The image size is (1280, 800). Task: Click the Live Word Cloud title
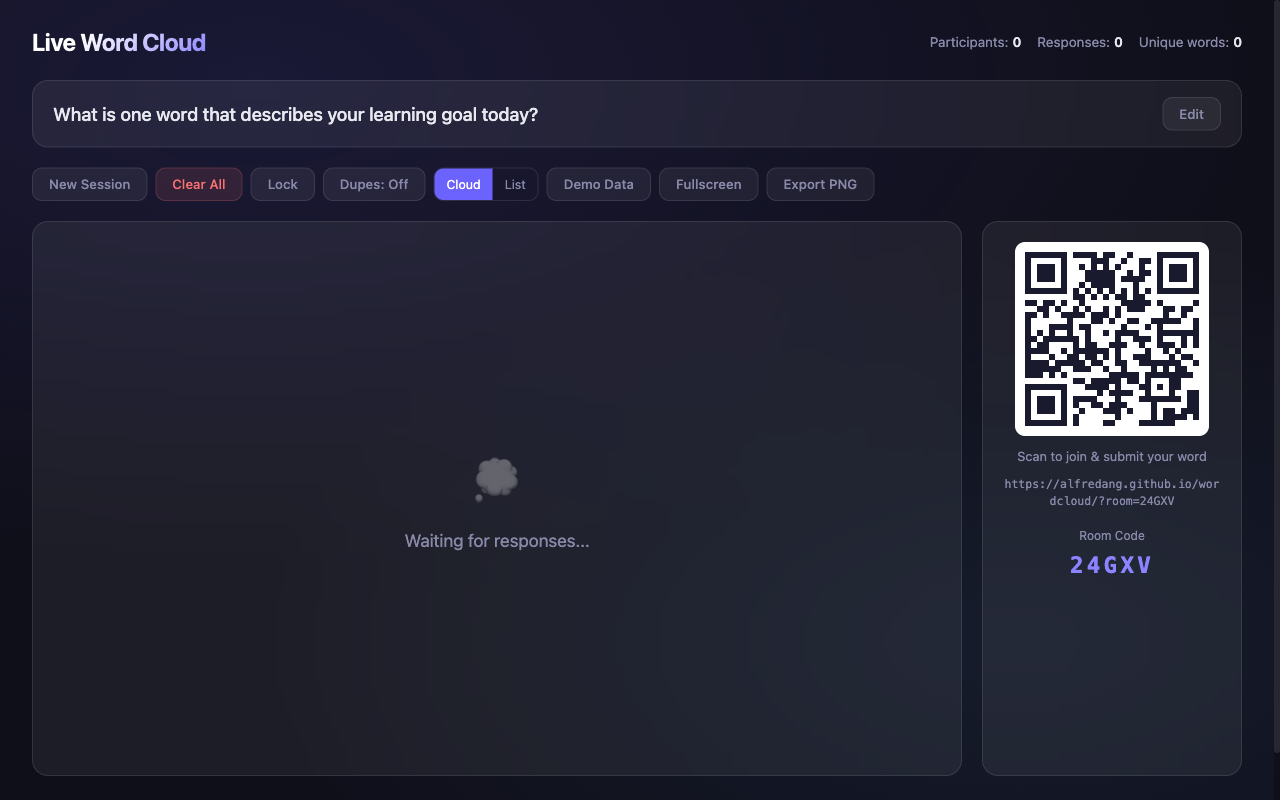point(119,42)
